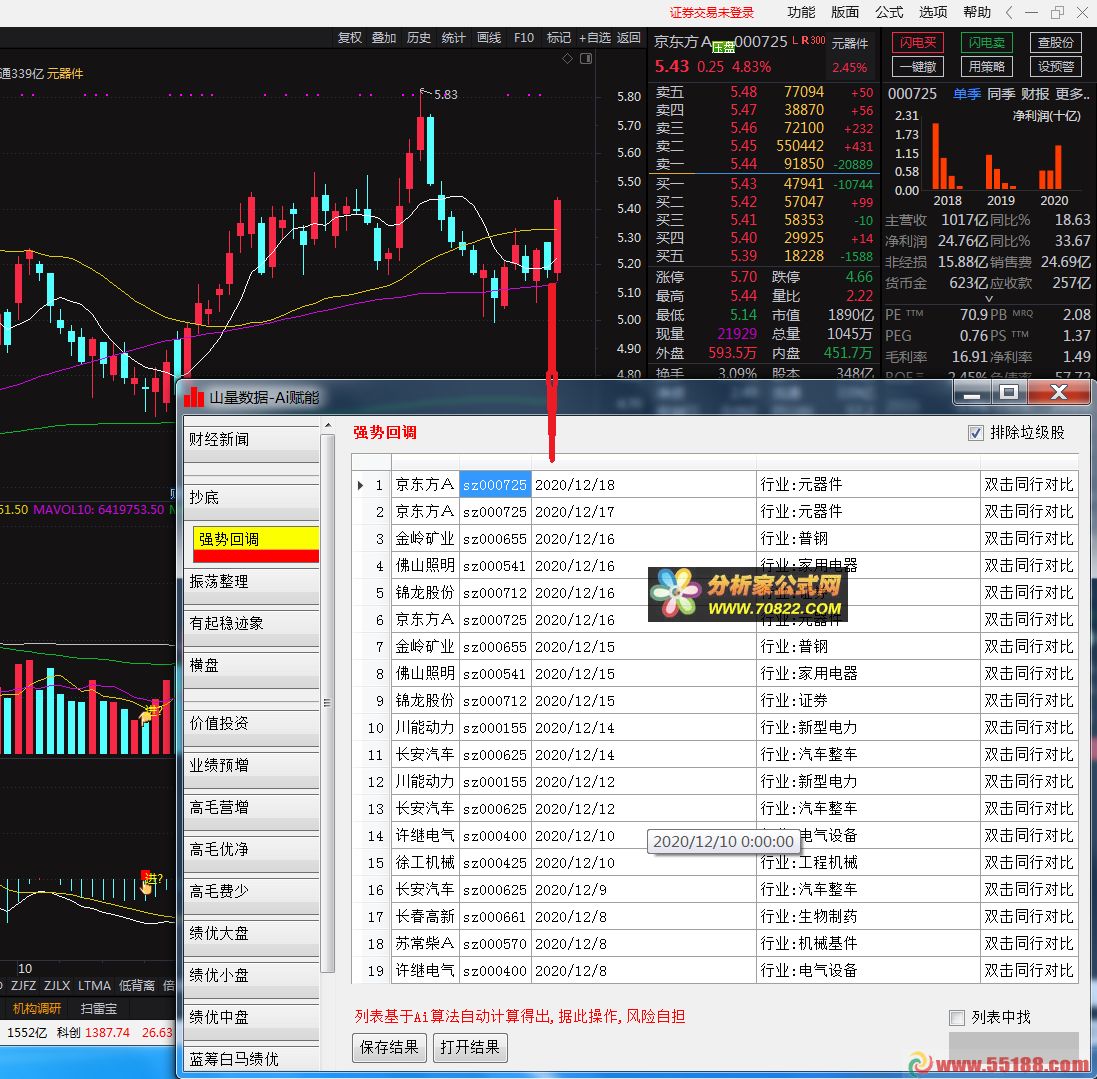Open the 更多.. financial report options

(1072, 94)
